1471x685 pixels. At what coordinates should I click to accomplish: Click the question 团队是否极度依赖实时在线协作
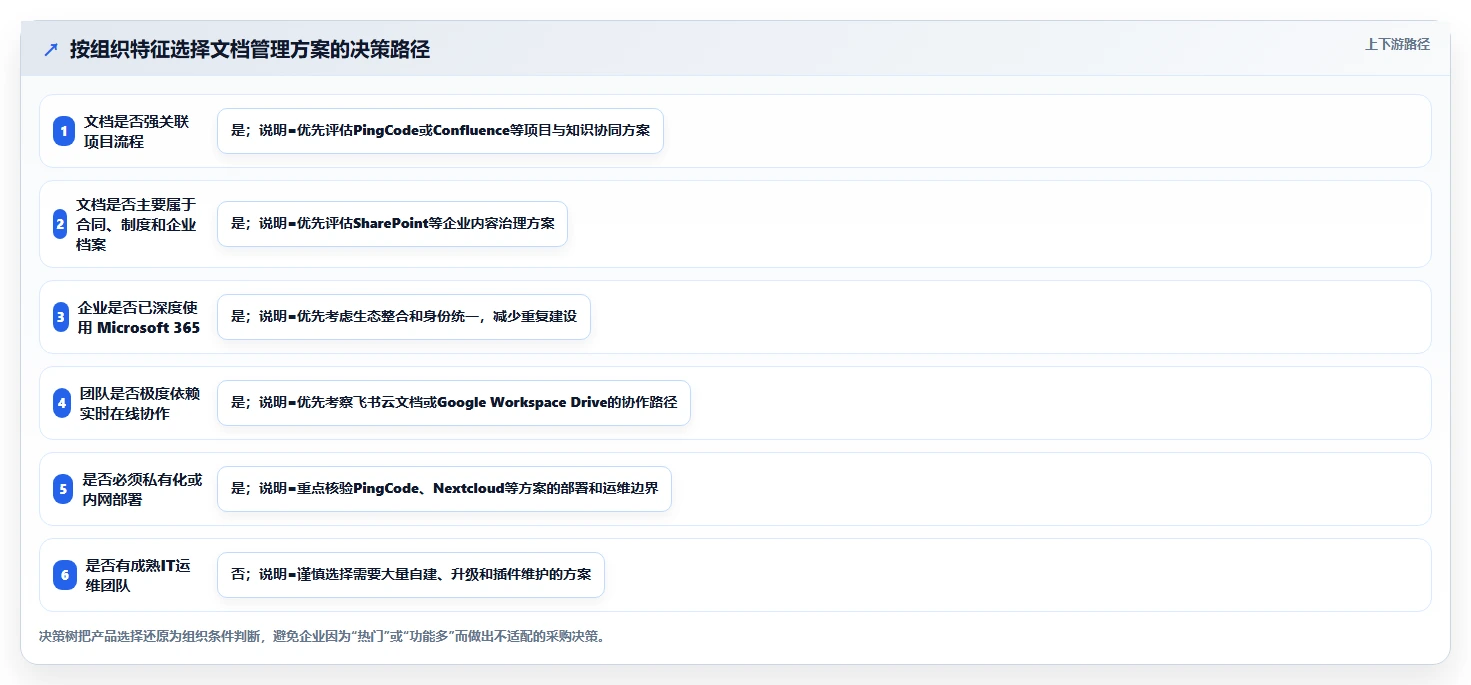coord(140,403)
